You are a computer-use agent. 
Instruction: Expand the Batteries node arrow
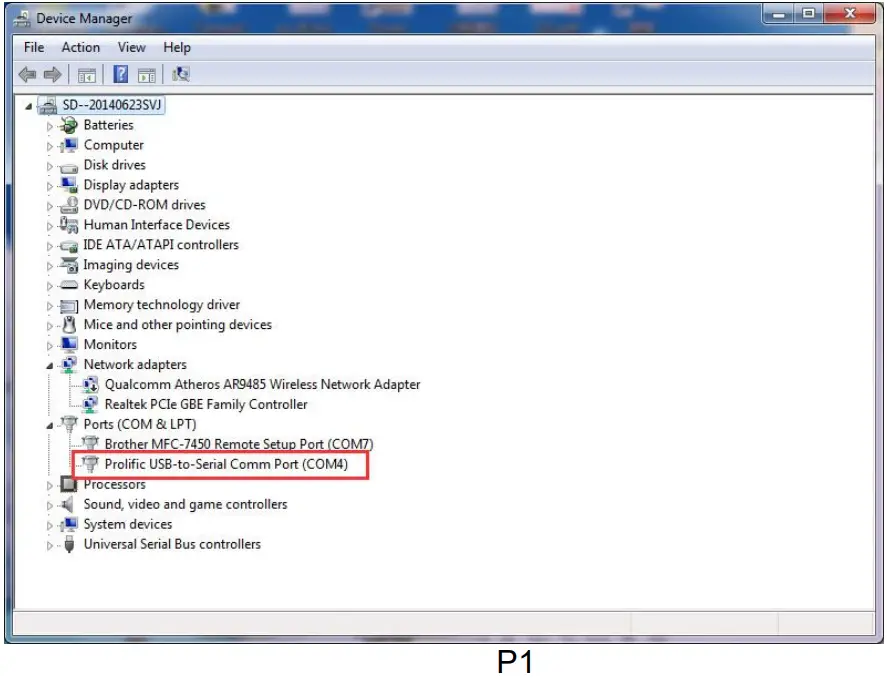[50, 126]
